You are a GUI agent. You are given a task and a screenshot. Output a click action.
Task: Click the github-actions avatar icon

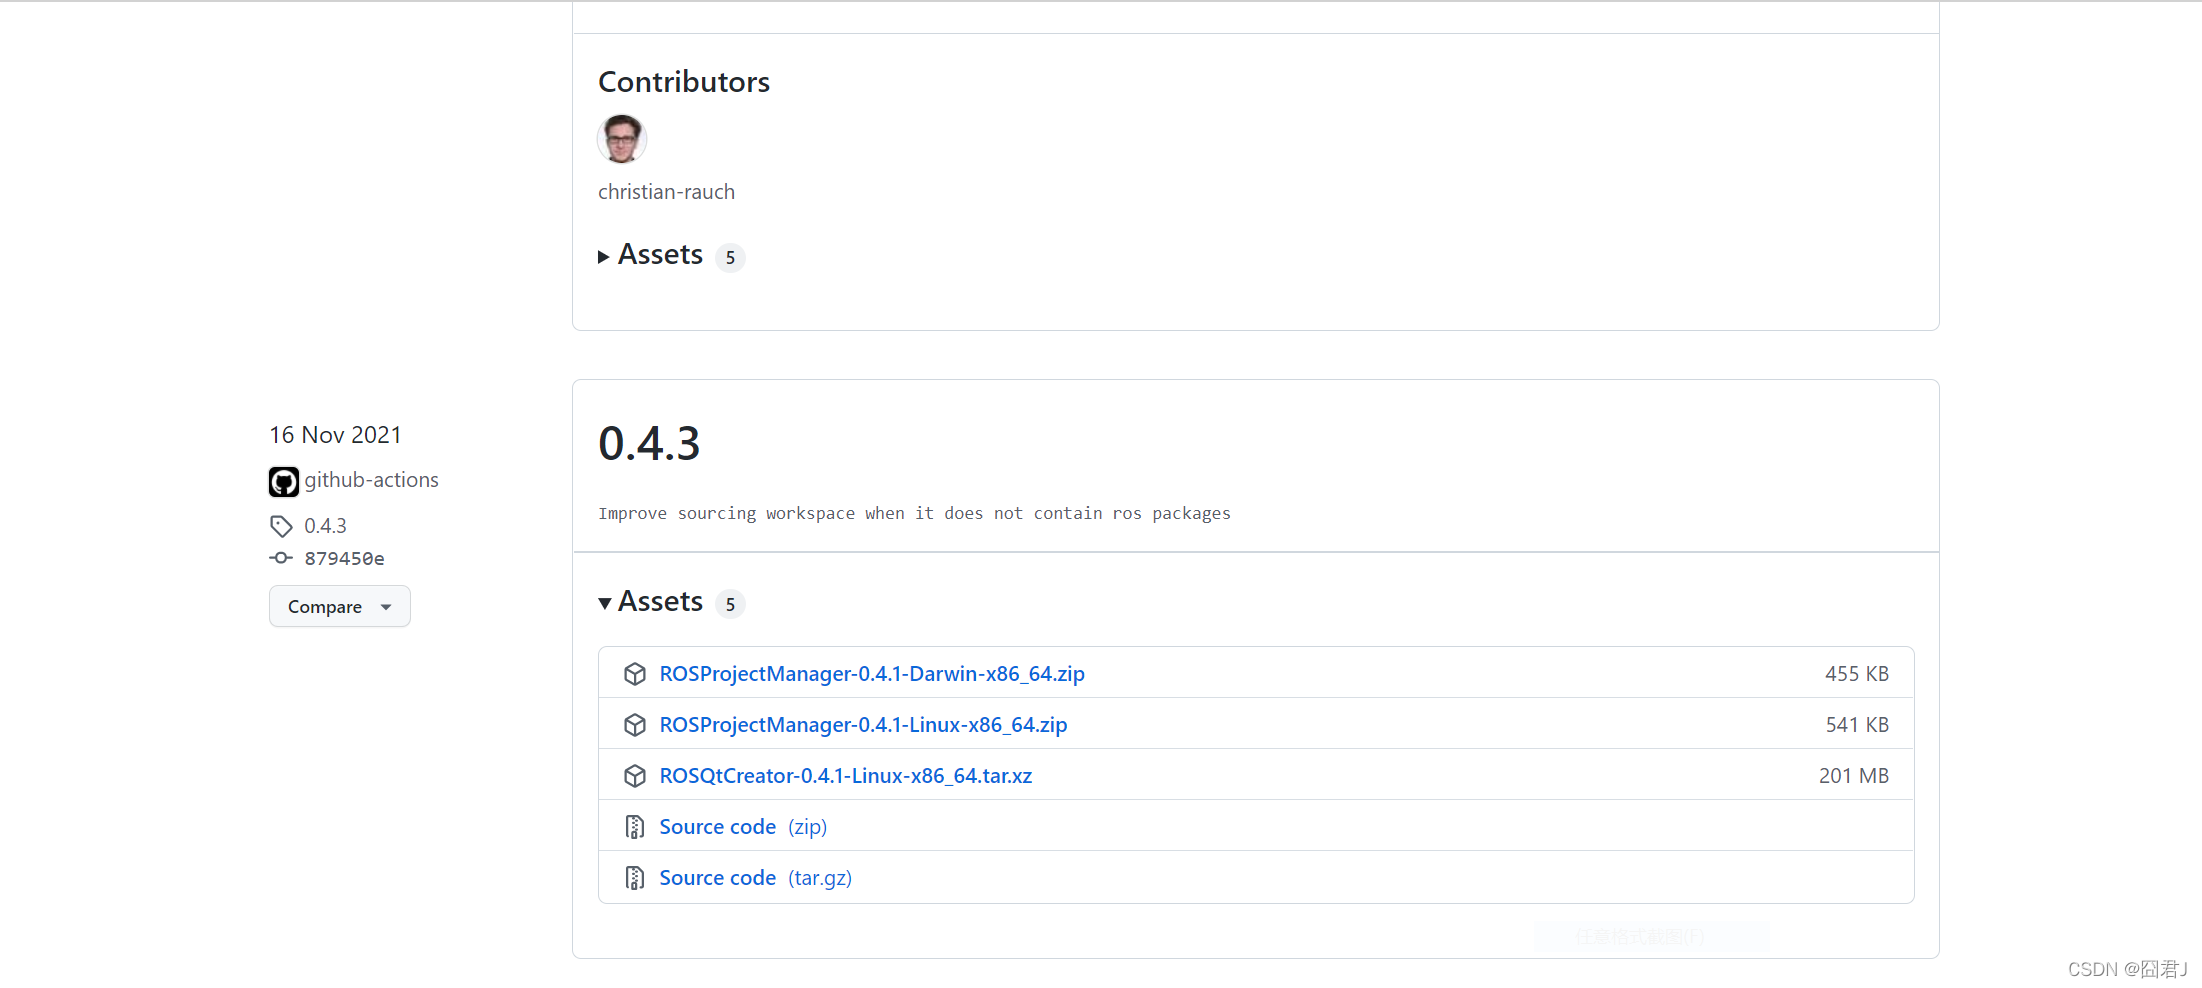coord(284,482)
